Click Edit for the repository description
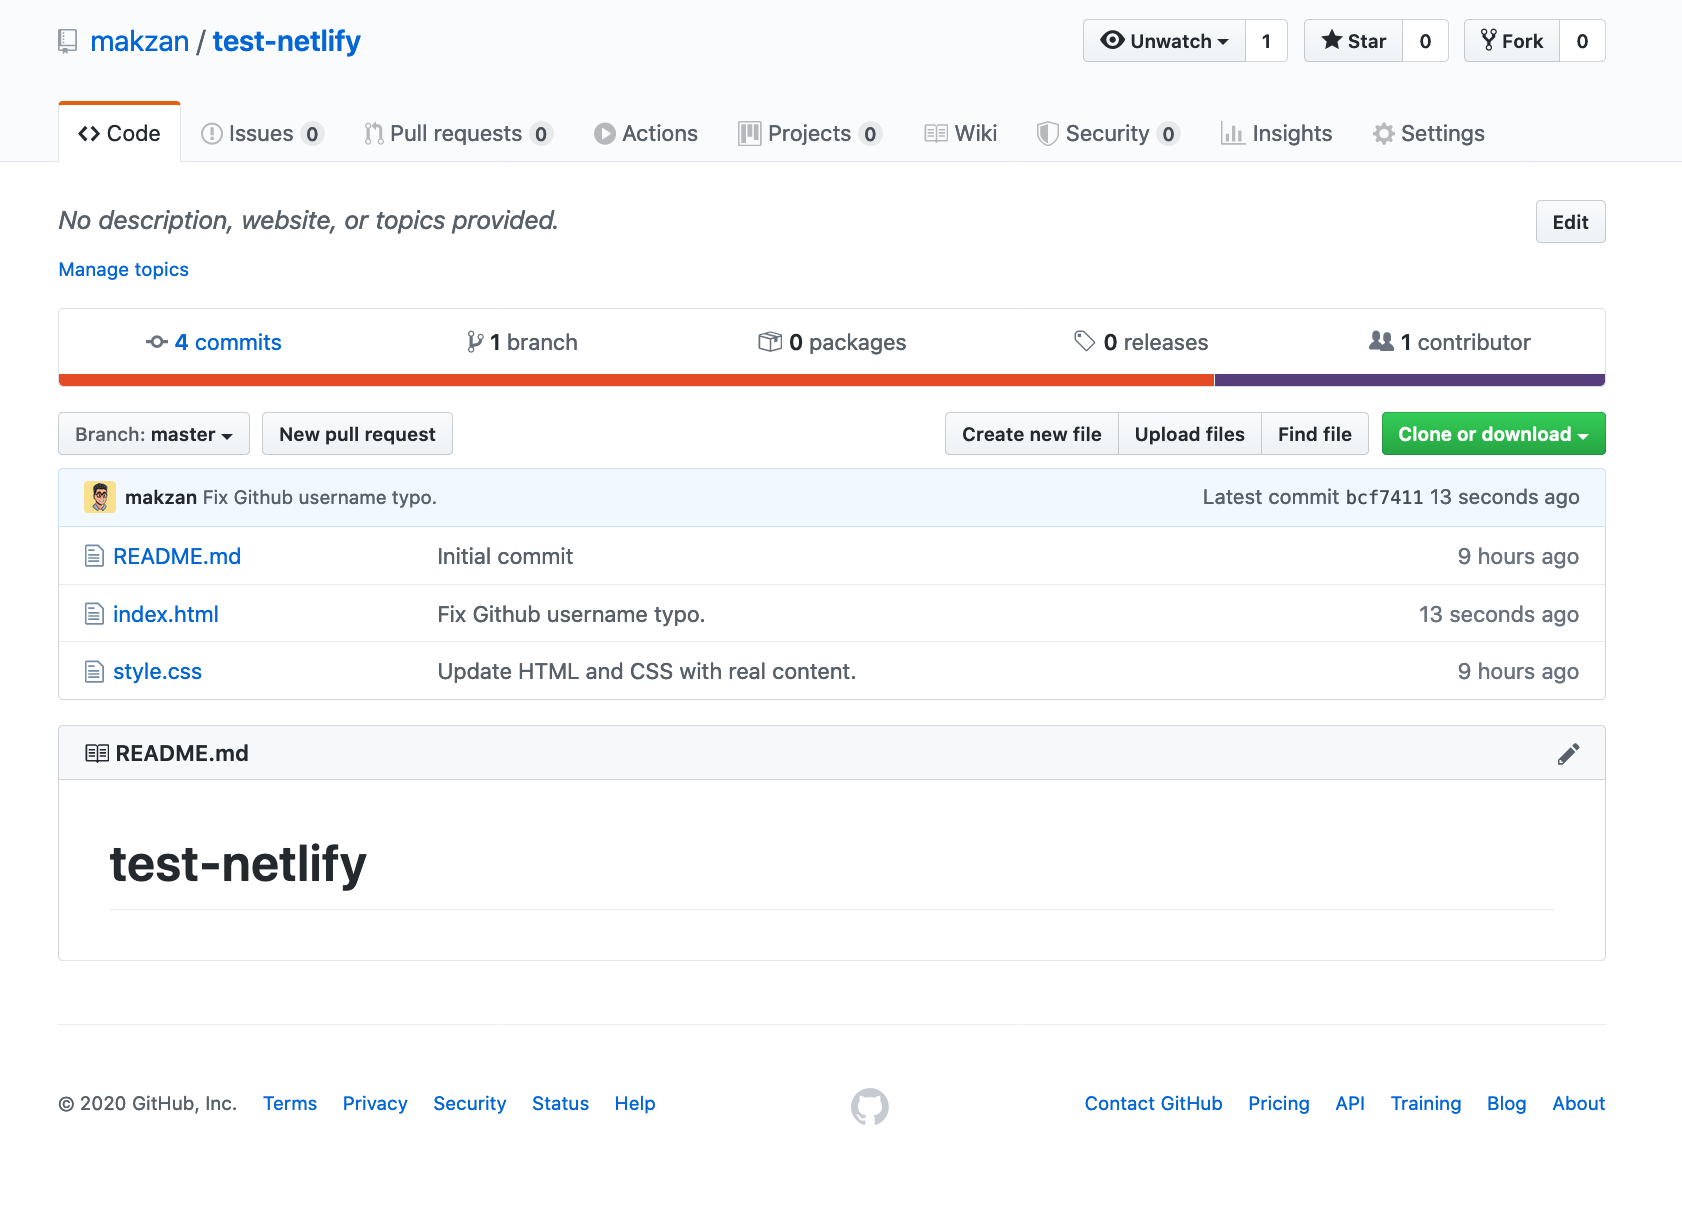 1570,222
